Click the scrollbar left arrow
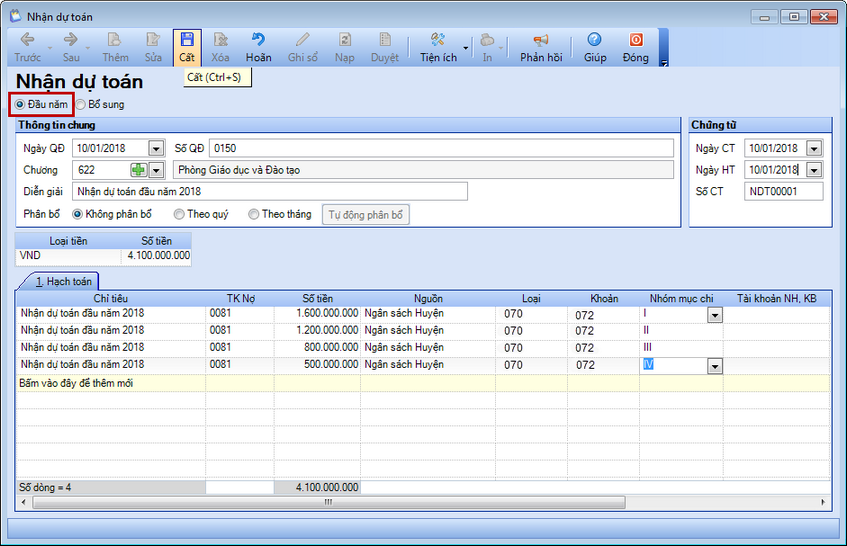This screenshot has width=847, height=546. [23, 502]
